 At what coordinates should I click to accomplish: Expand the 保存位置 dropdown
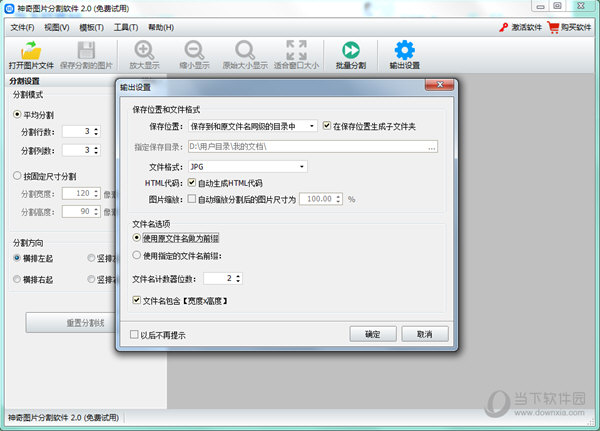(312, 126)
